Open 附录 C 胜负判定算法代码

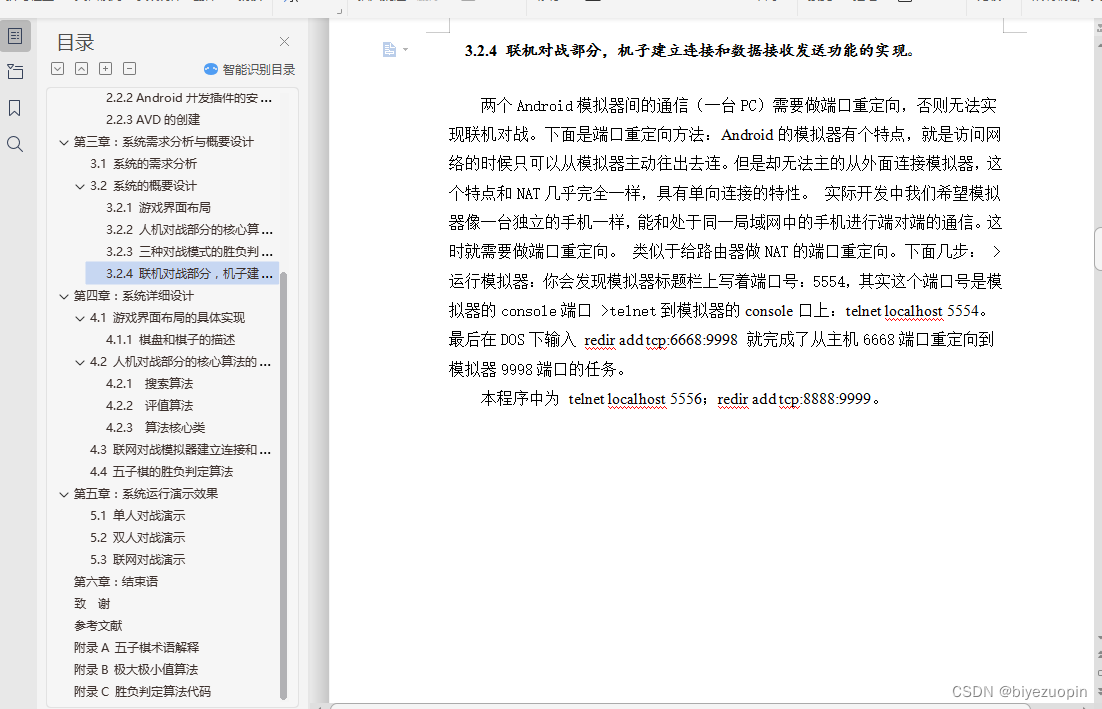(x=142, y=691)
